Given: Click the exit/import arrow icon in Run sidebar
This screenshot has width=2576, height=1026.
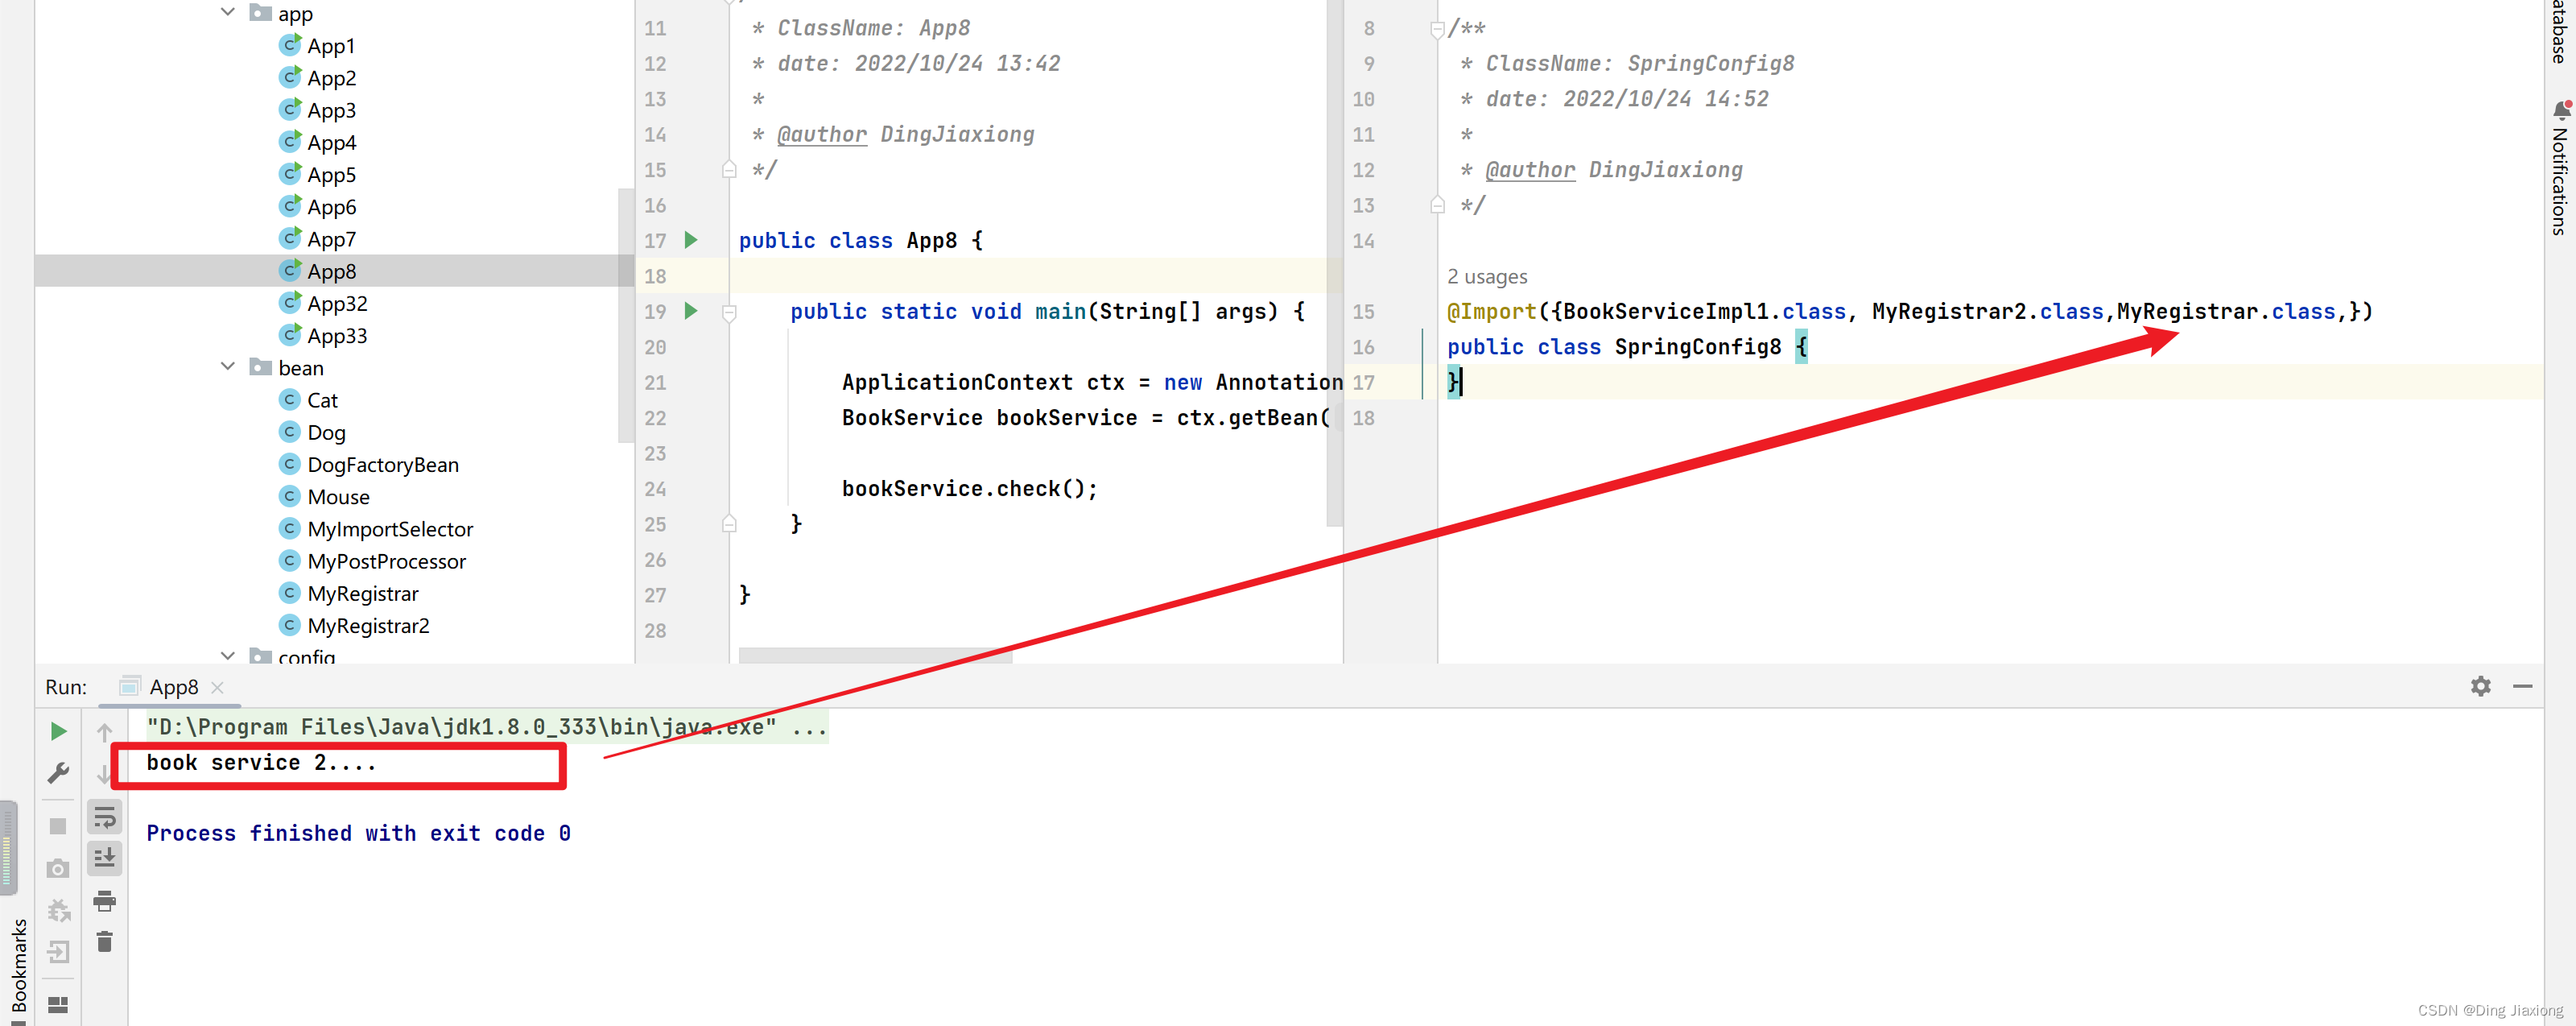Looking at the screenshot, I should click(x=58, y=951).
